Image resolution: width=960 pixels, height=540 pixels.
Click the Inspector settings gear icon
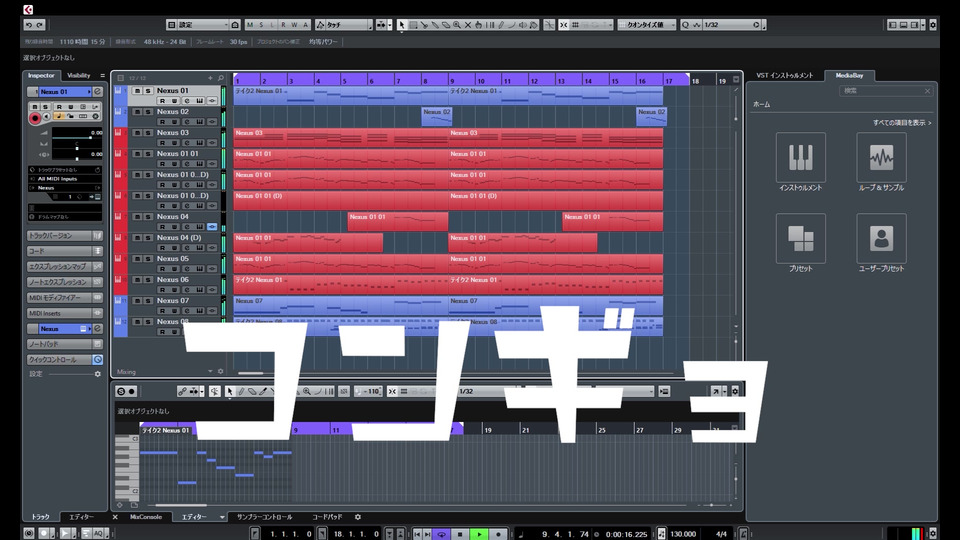pos(97,373)
